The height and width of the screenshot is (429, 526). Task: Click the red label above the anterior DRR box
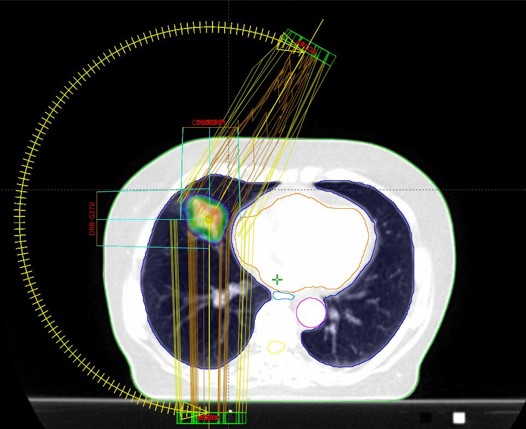[208, 123]
